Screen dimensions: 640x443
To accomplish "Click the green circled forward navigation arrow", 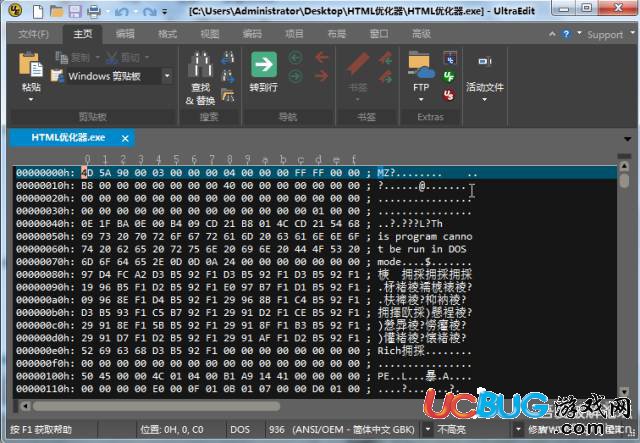I will click(x=296, y=76).
